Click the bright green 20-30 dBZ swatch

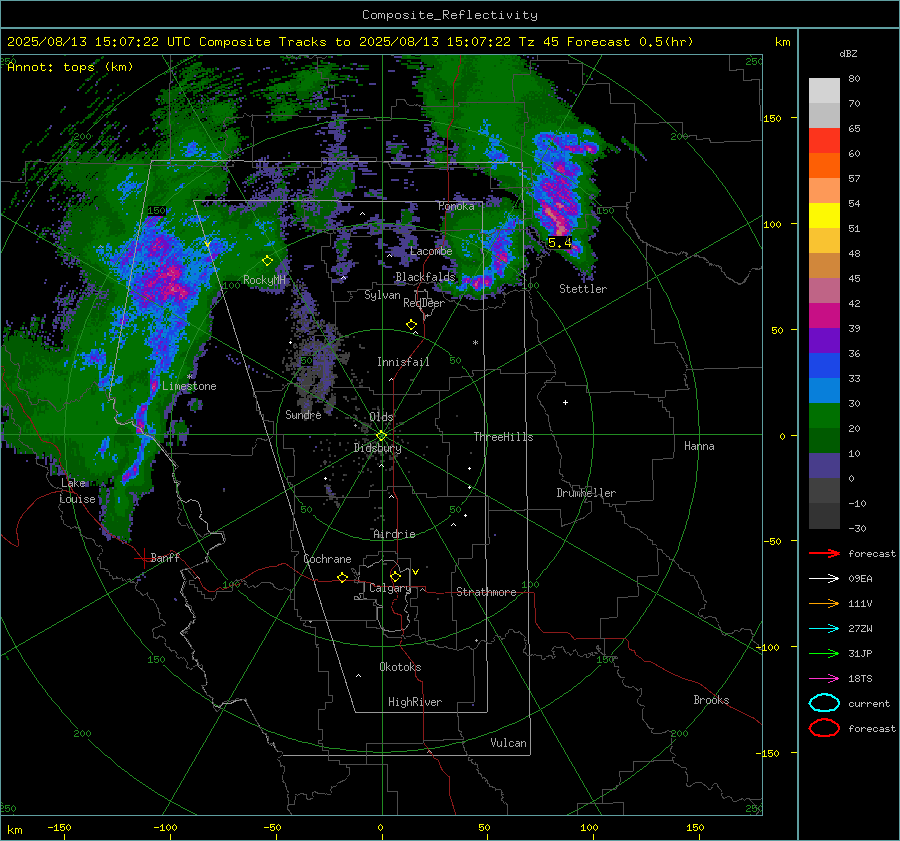(824, 416)
